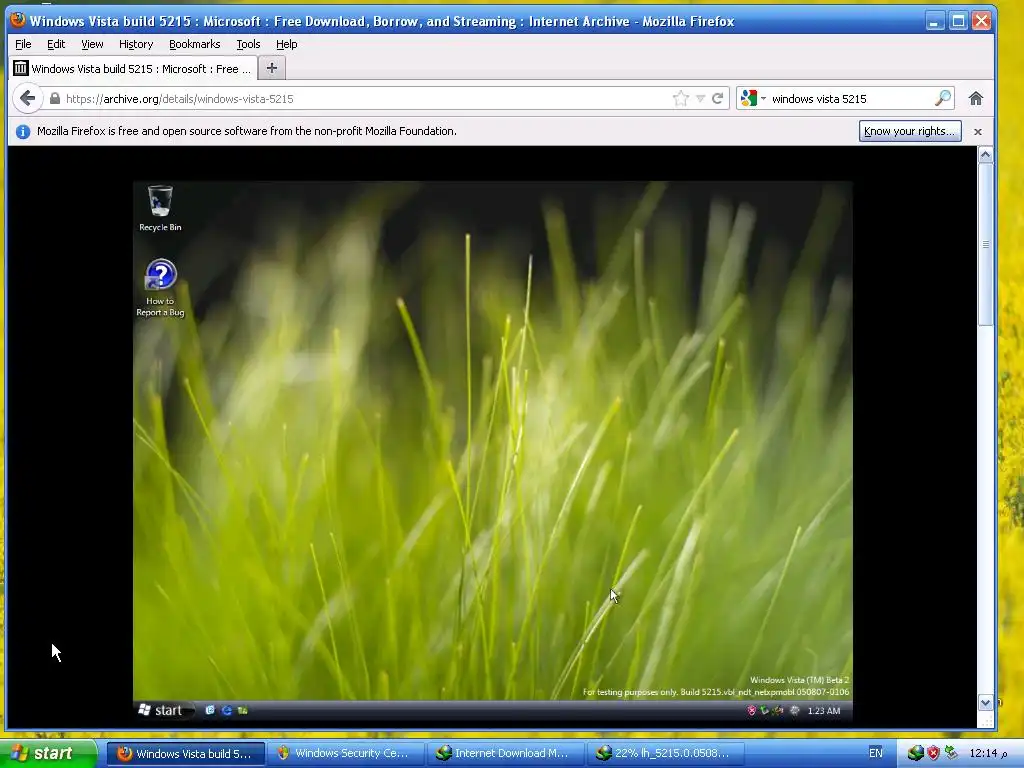Image resolution: width=1024 pixels, height=768 pixels.
Task: Click the Firefox logo in the title bar
Action: pos(18,20)
